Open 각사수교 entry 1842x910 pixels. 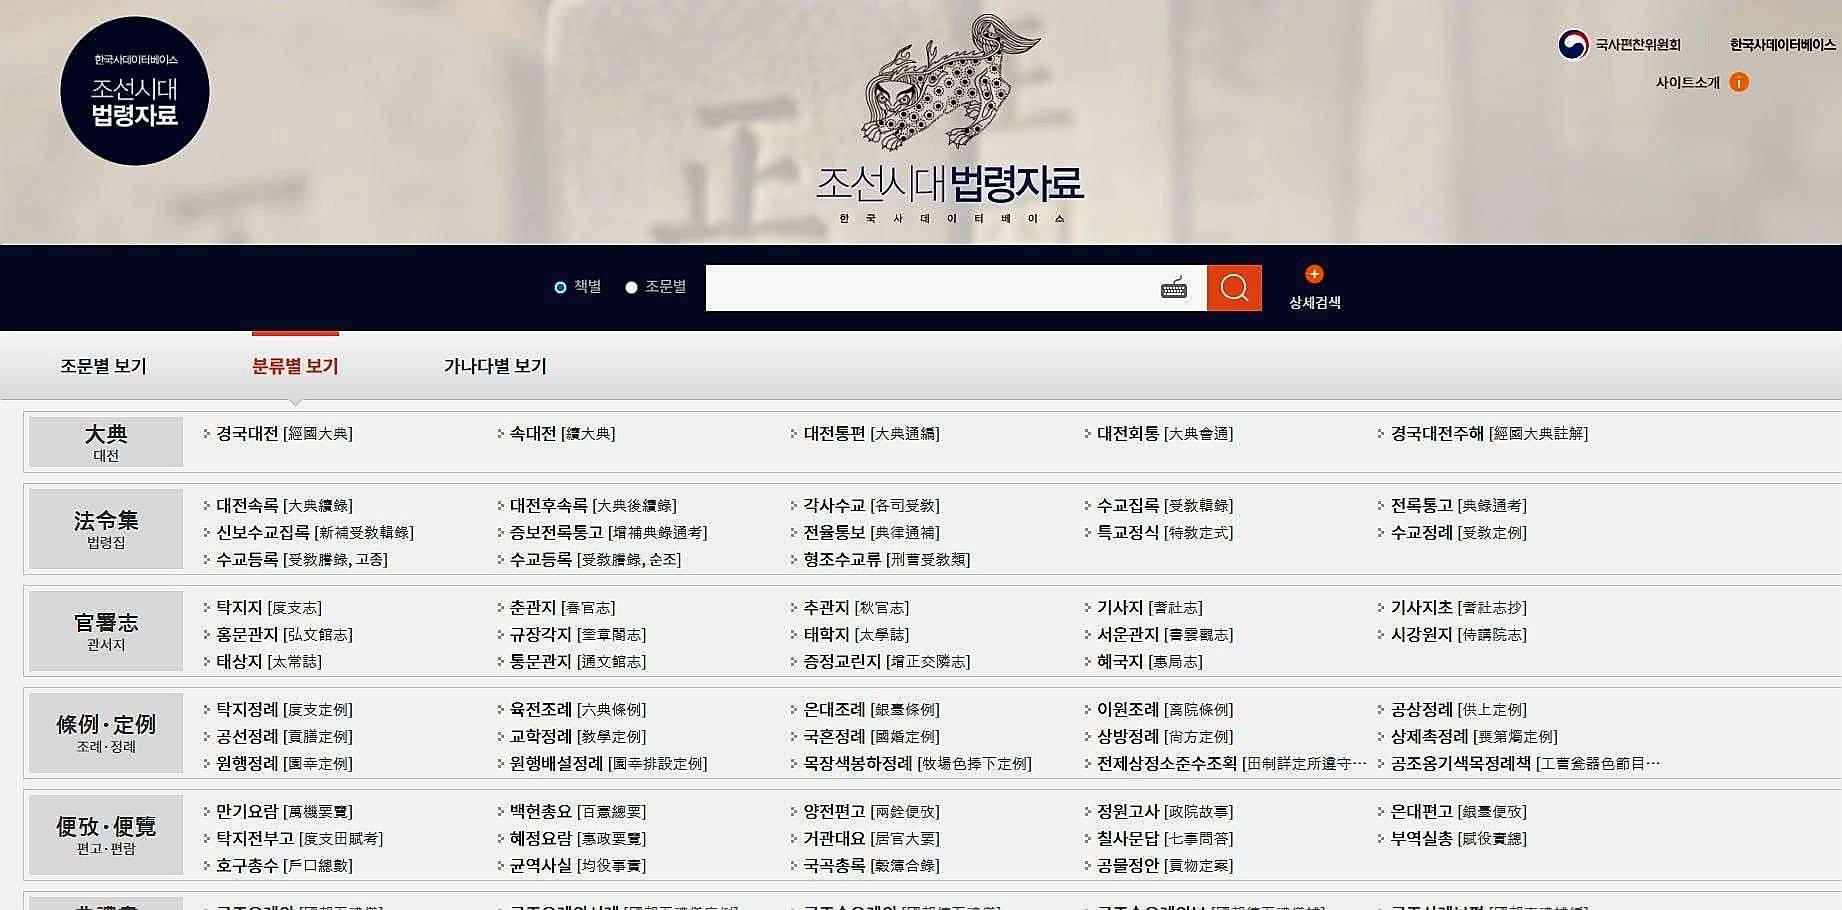871,506
